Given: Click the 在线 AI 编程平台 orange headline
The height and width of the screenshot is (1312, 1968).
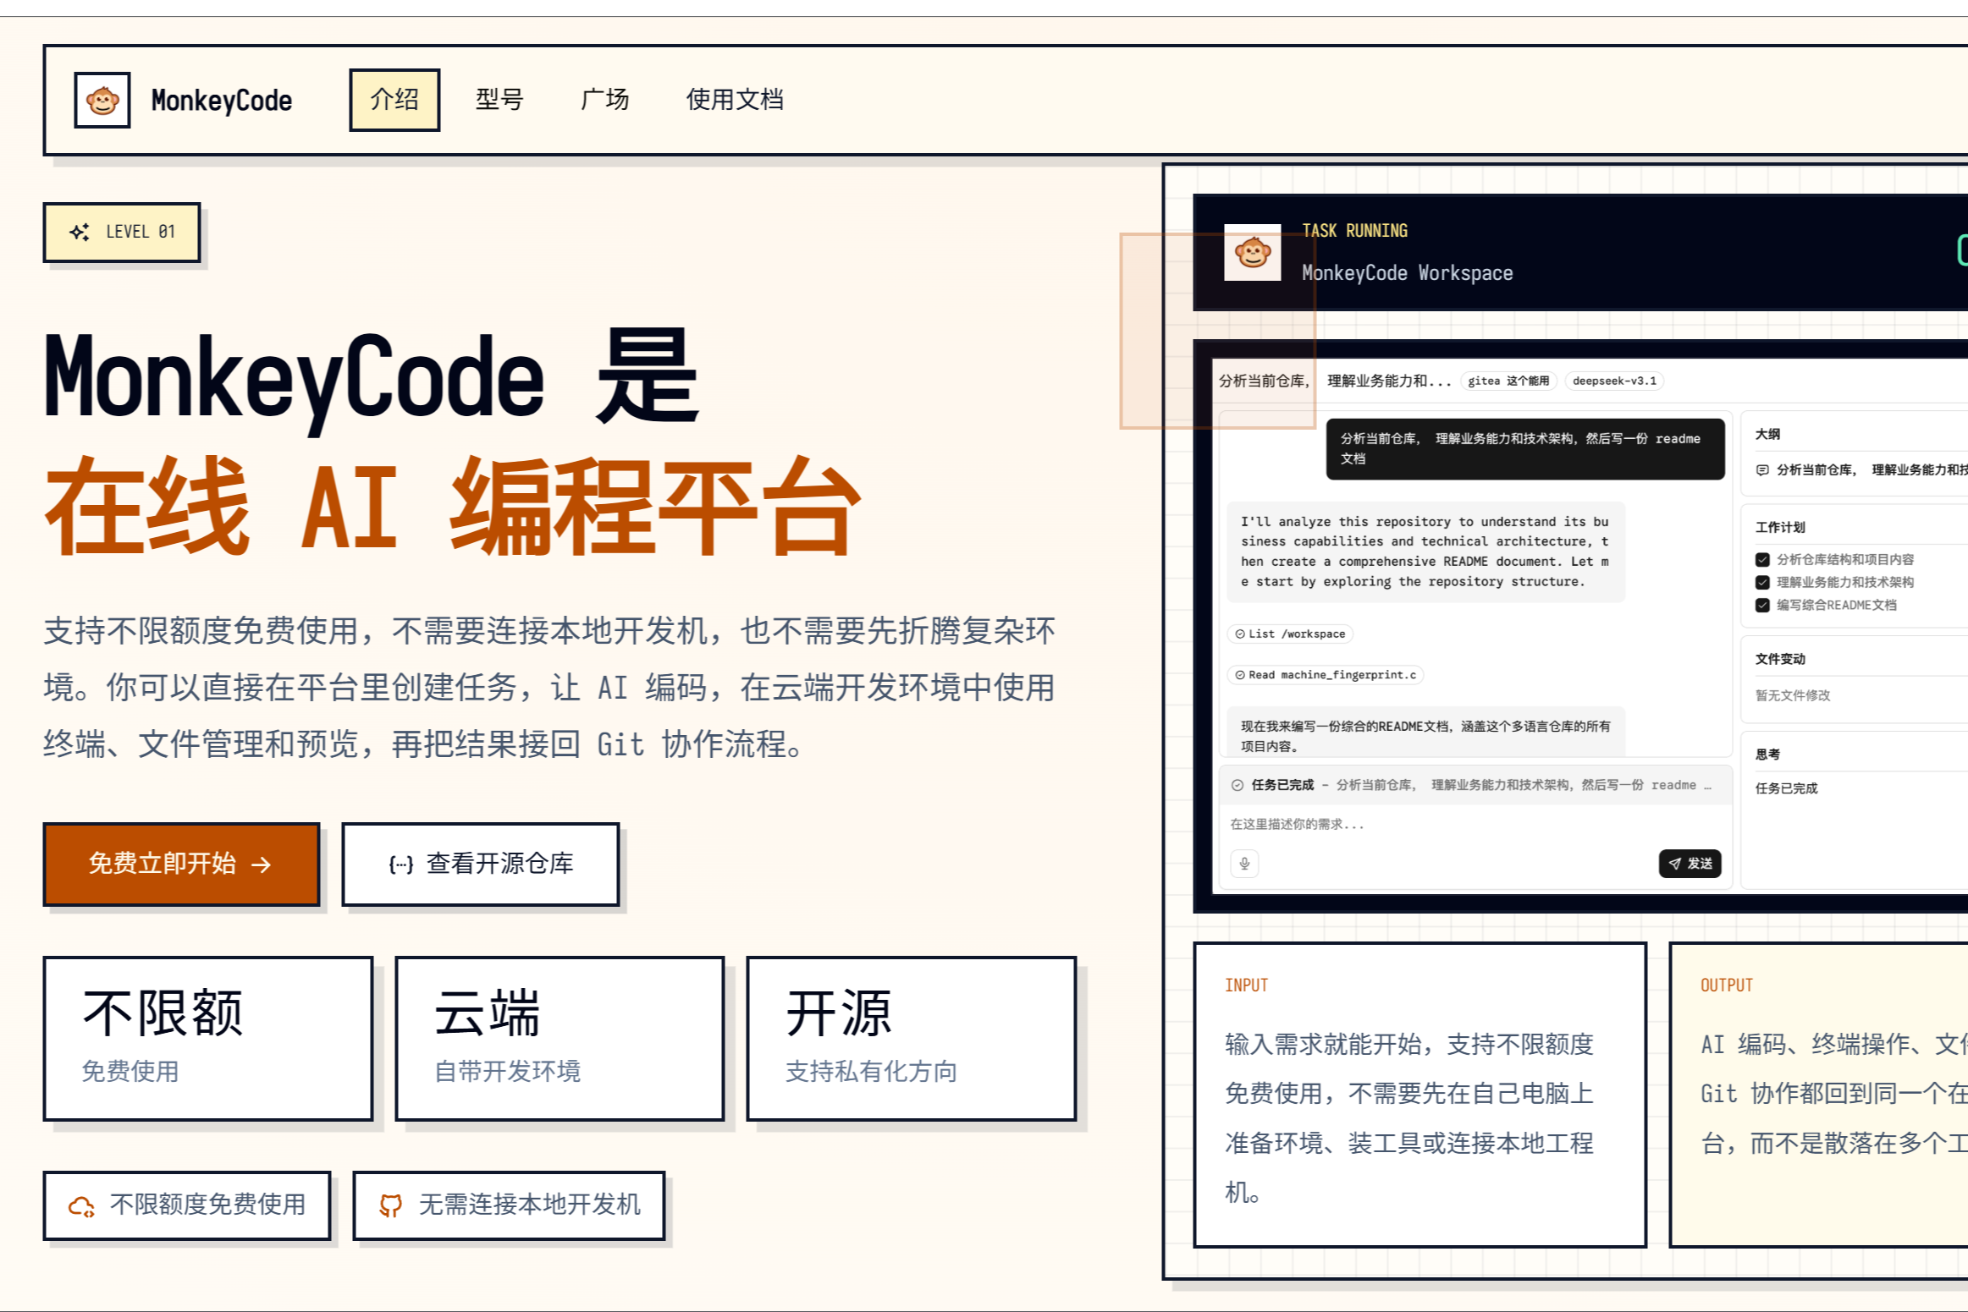Looking at the screenshot, I should [453, 507].
